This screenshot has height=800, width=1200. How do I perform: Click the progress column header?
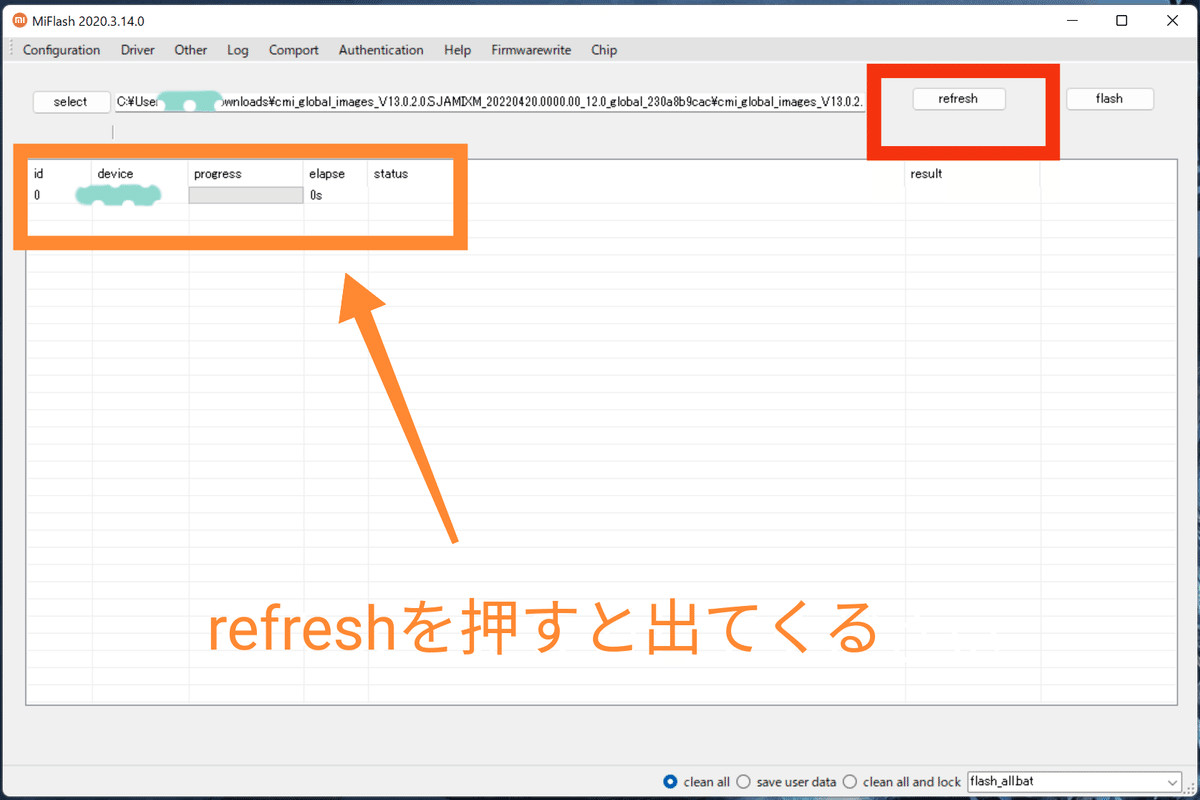click(246, 174)
